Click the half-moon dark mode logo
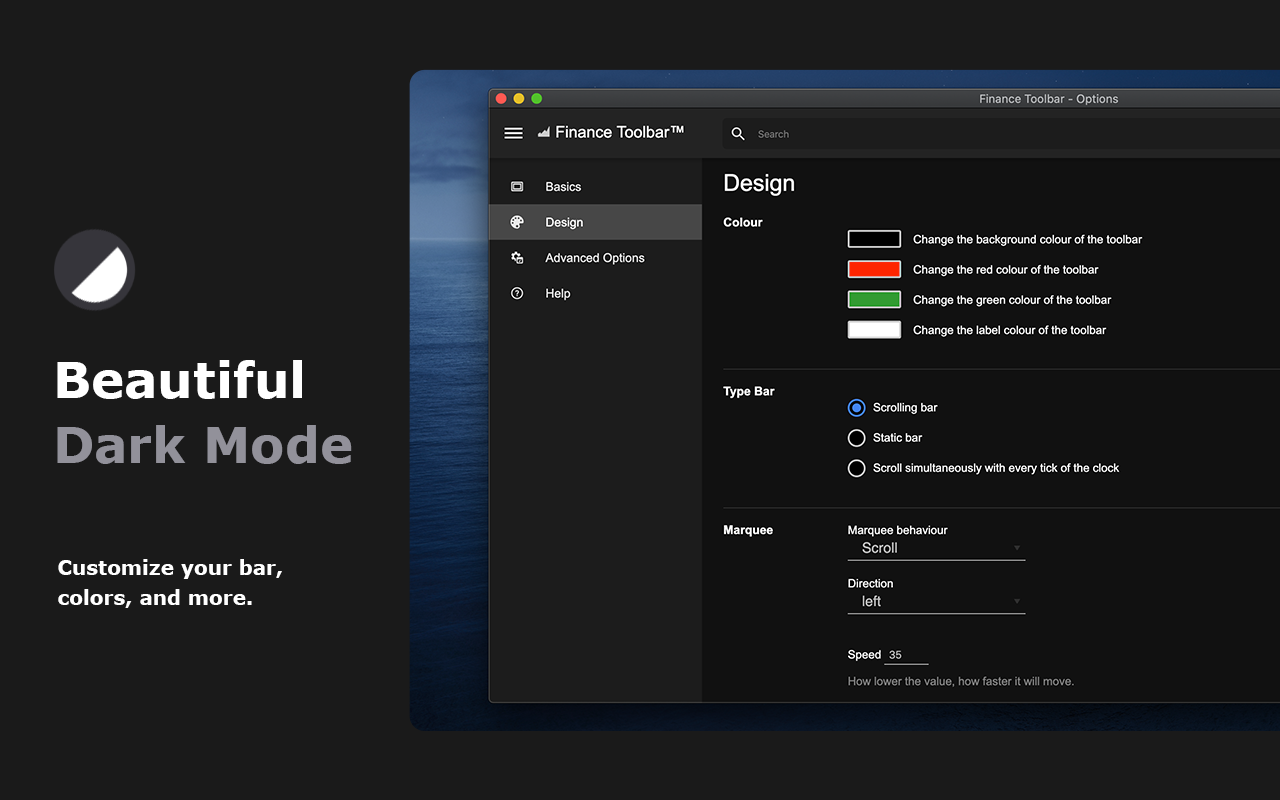 point(94,269)
